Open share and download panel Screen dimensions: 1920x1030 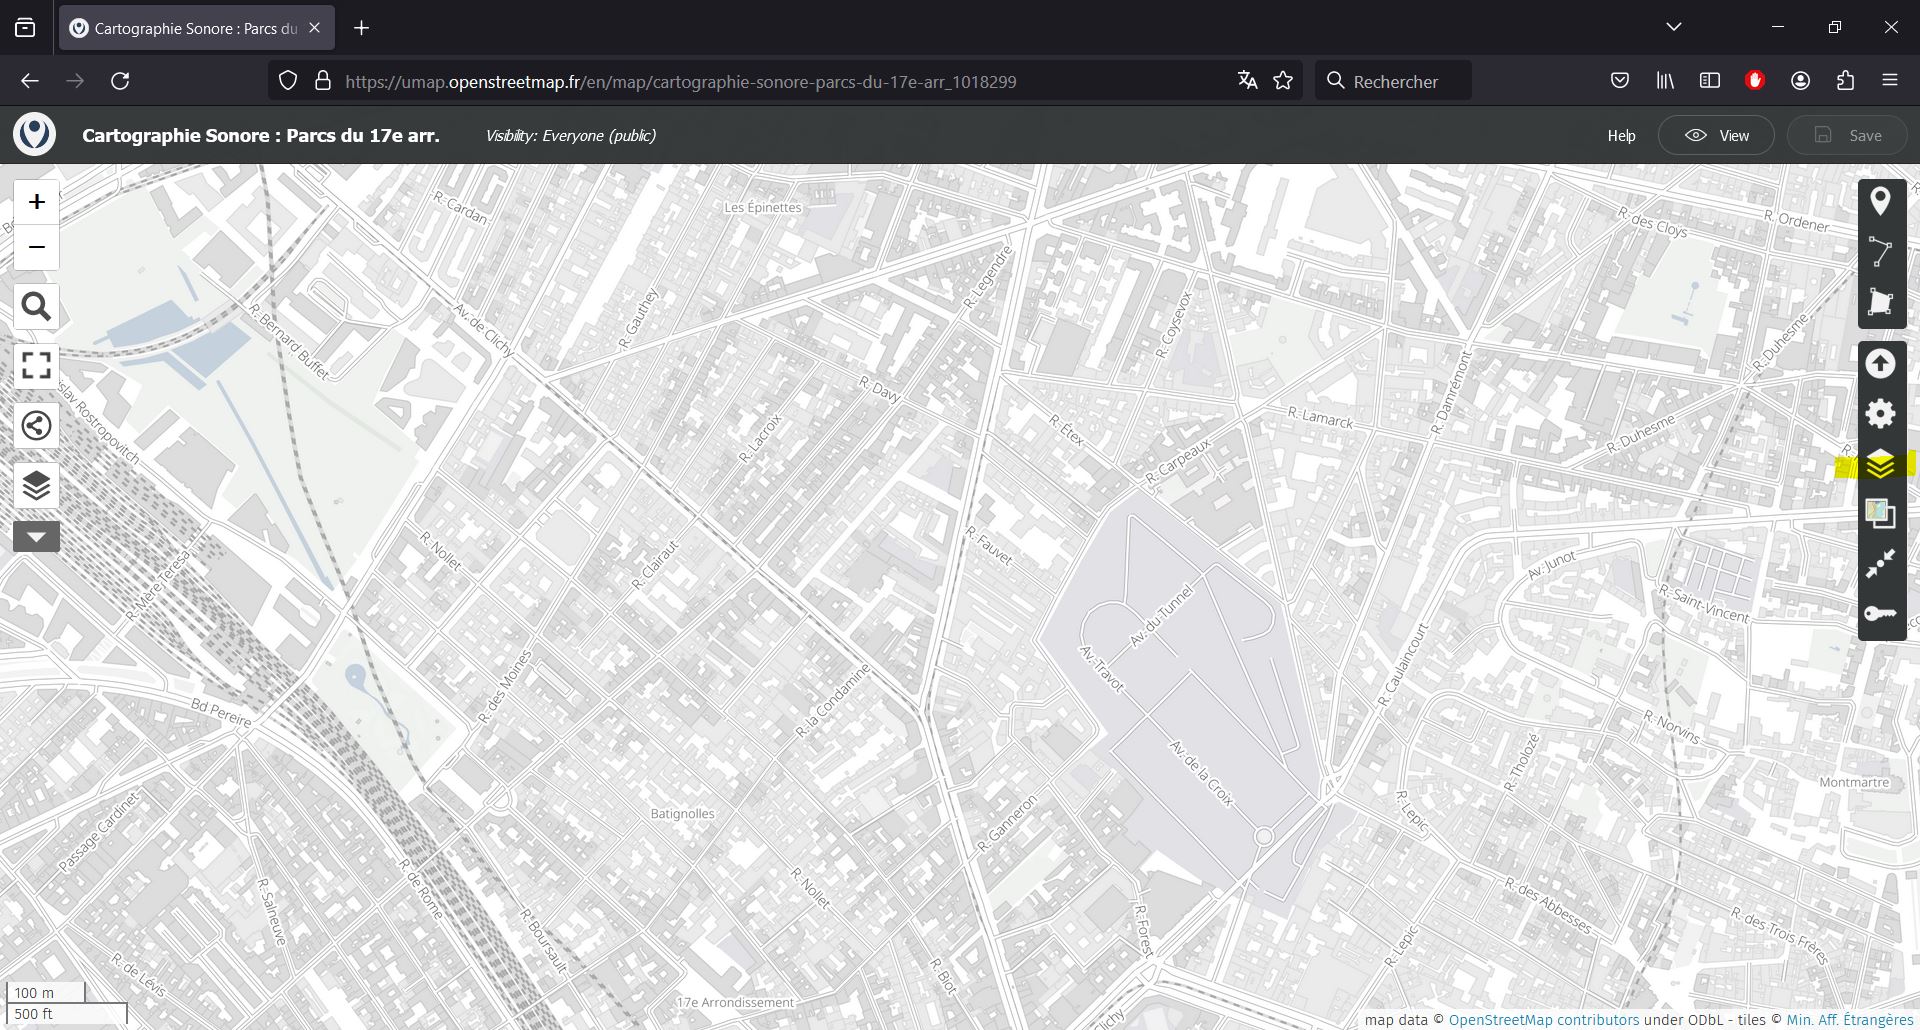point(36,426)
